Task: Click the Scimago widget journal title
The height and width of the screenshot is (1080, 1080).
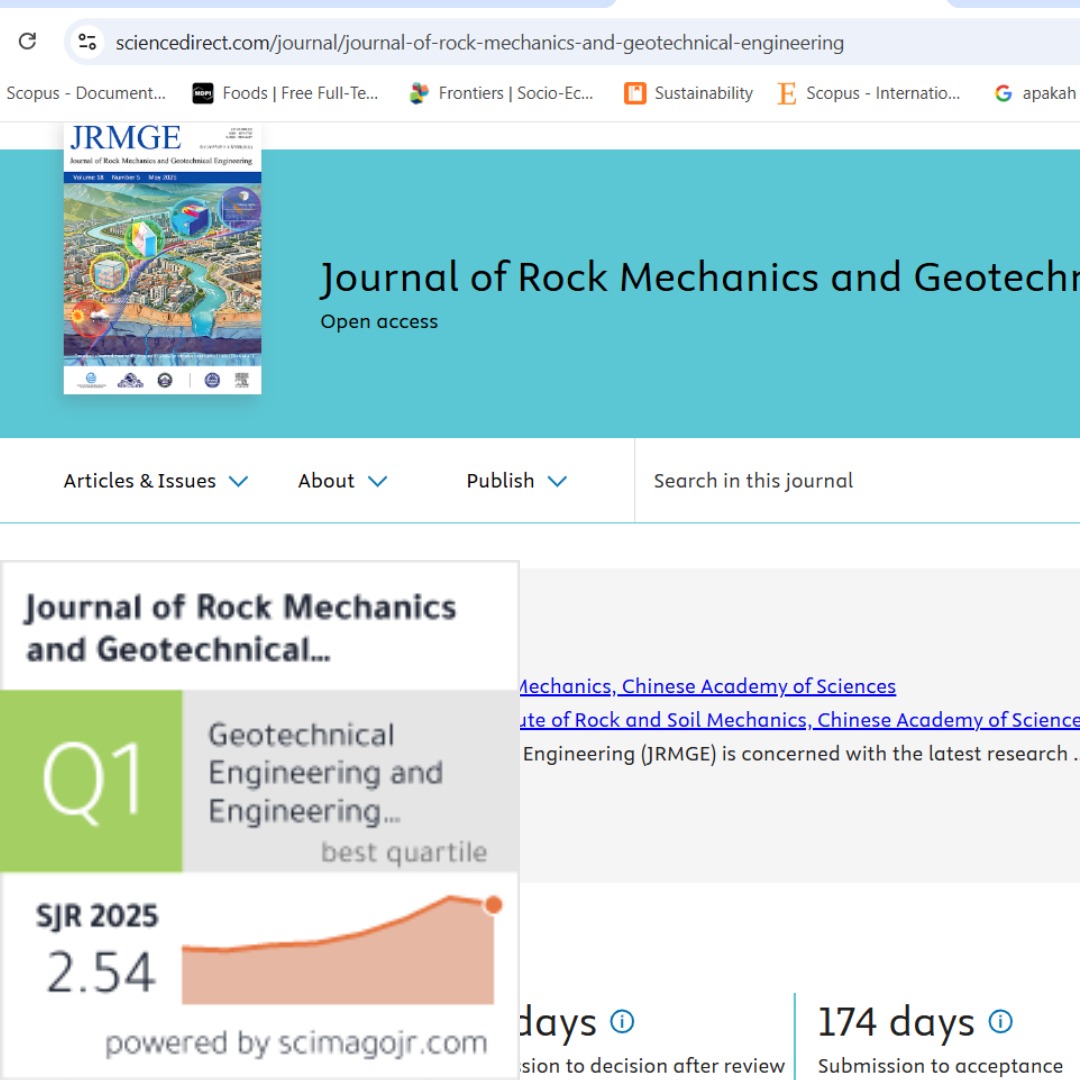Action: (240, 628)
